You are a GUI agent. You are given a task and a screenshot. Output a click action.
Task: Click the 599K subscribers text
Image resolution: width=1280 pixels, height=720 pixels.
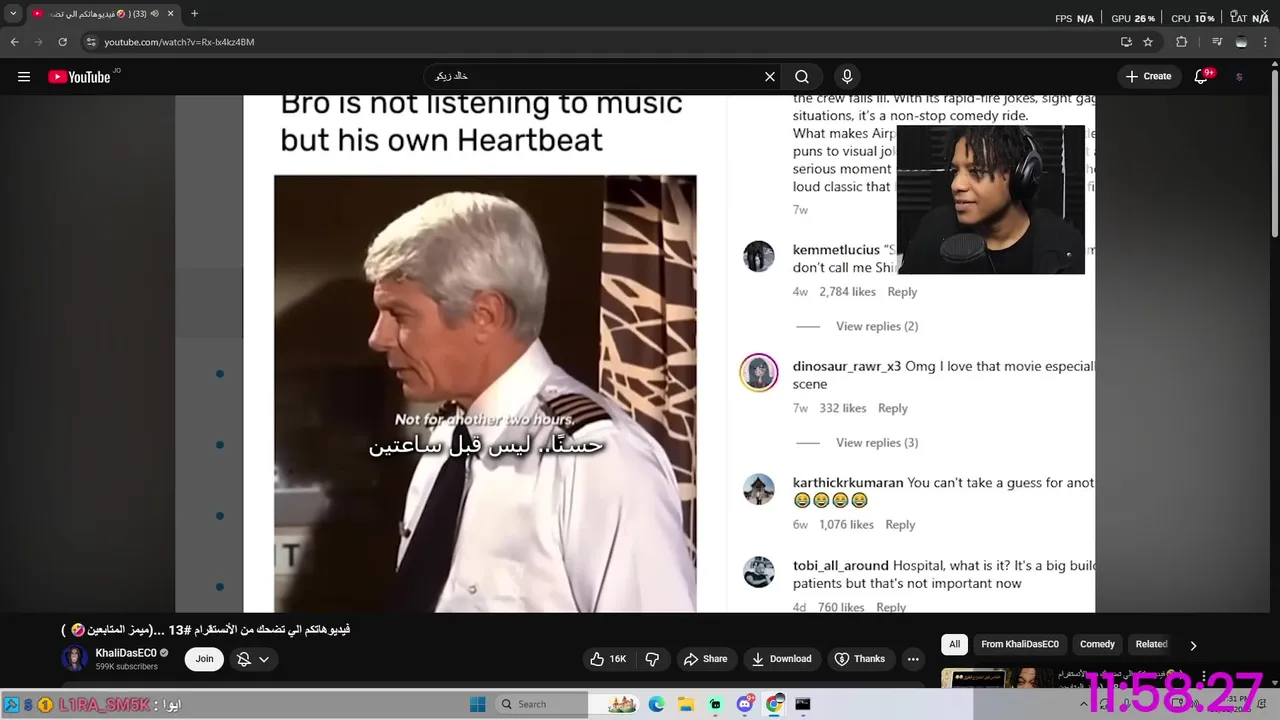point(126,666)
